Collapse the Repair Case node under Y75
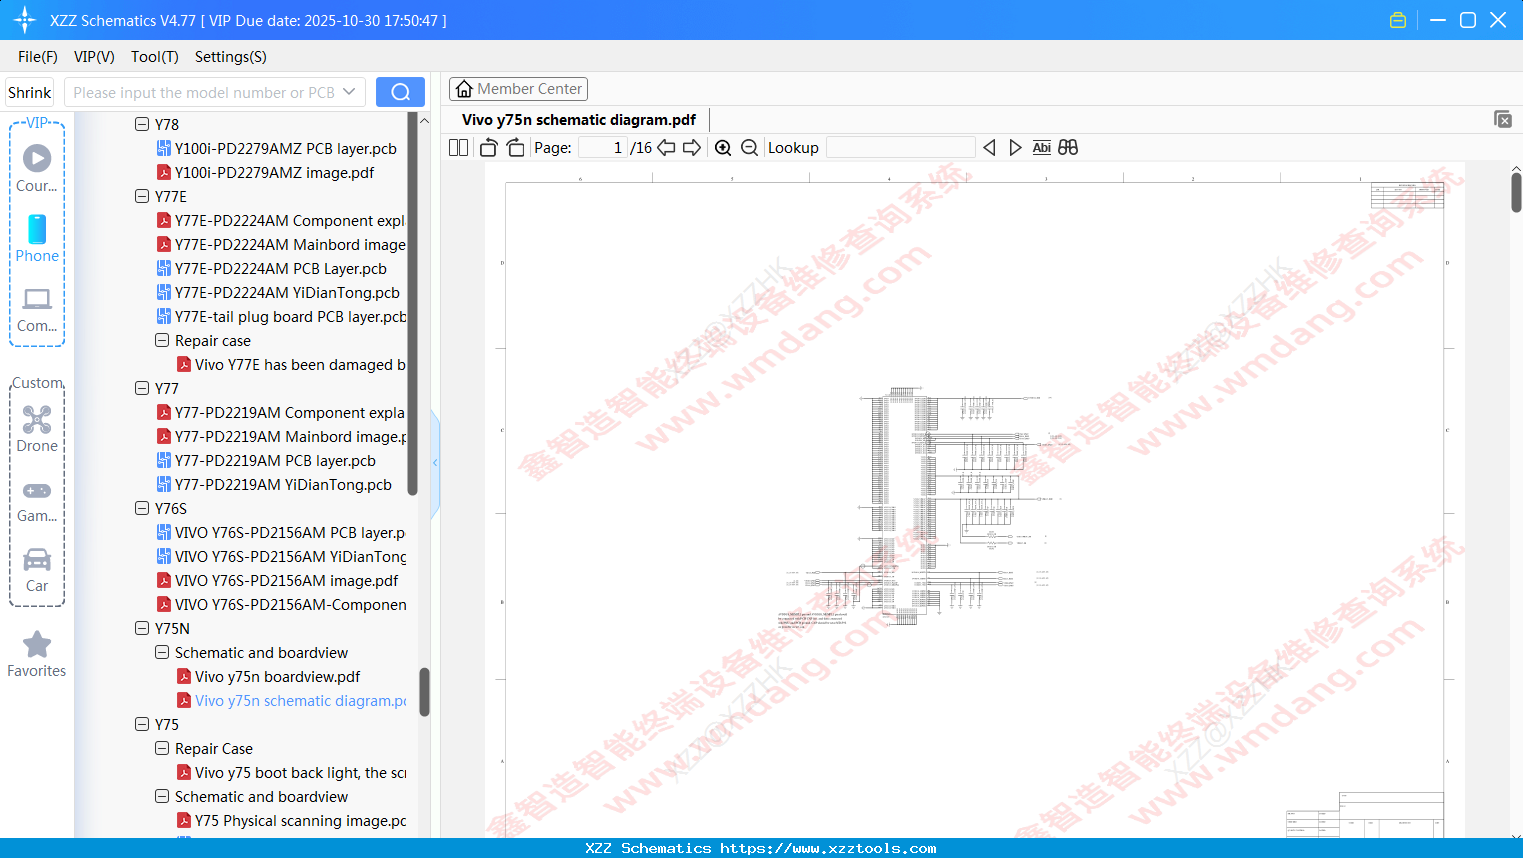1523x858 pixels. 162,749
